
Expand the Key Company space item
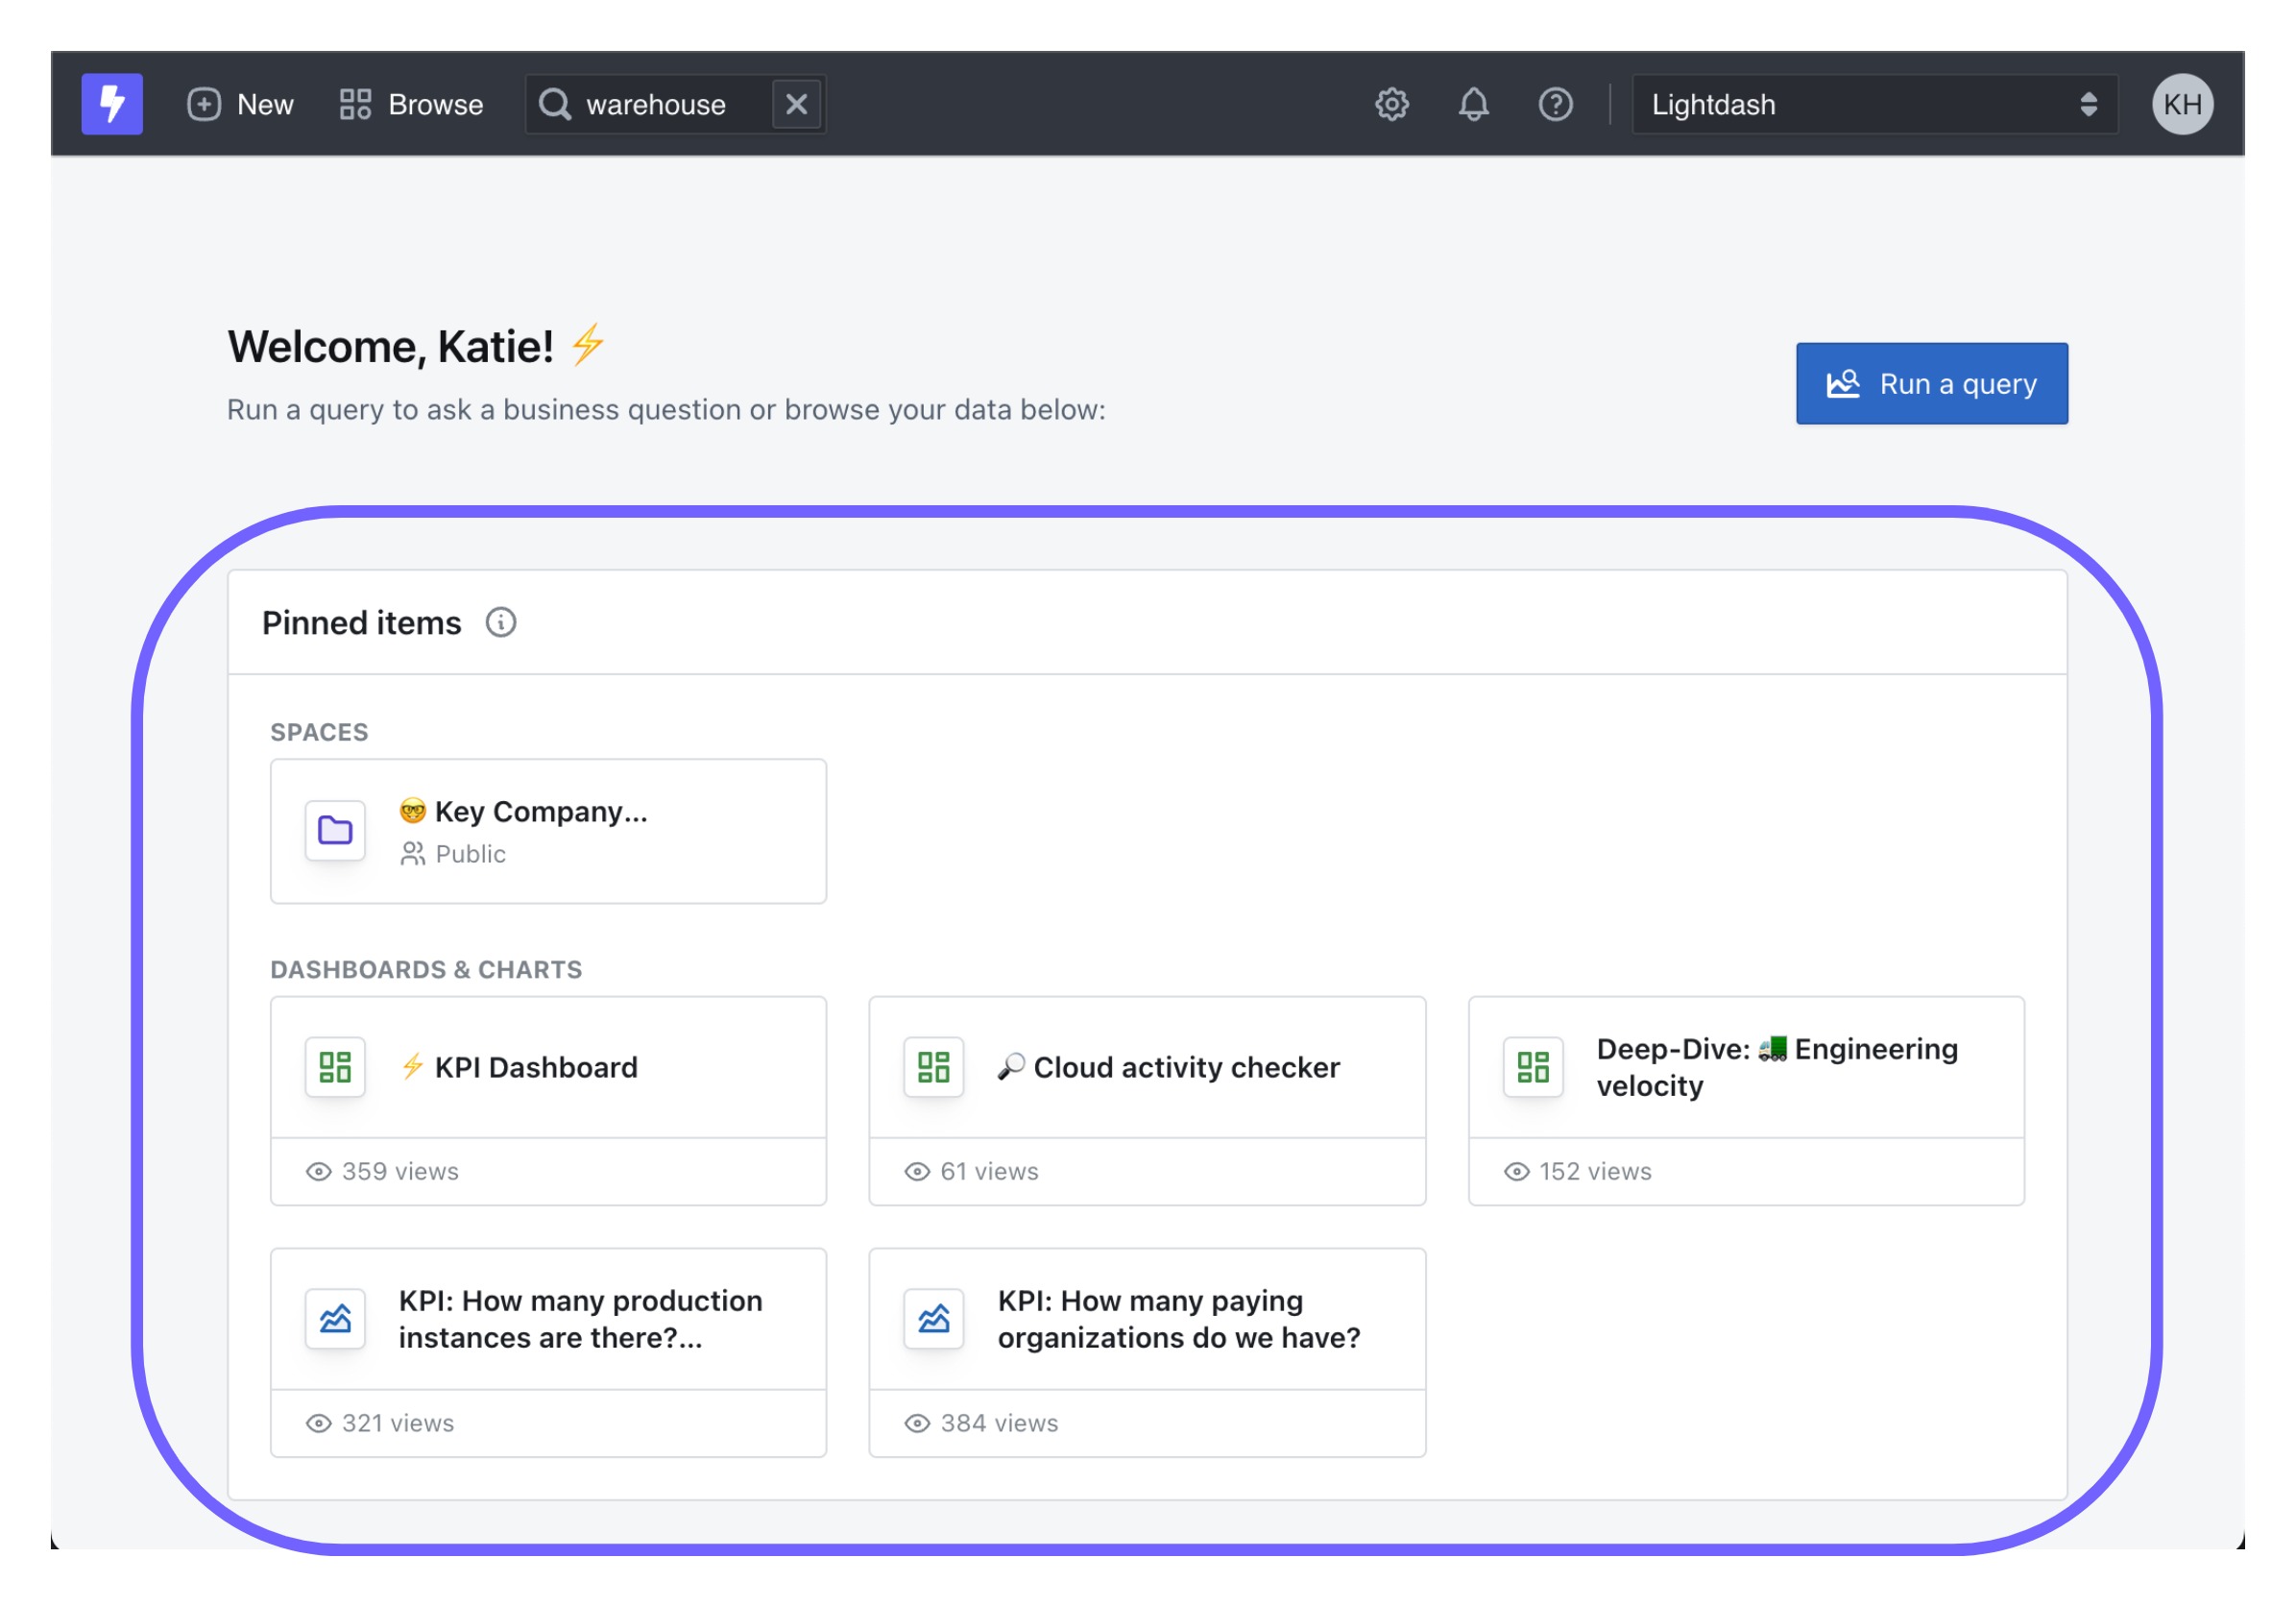547,831
